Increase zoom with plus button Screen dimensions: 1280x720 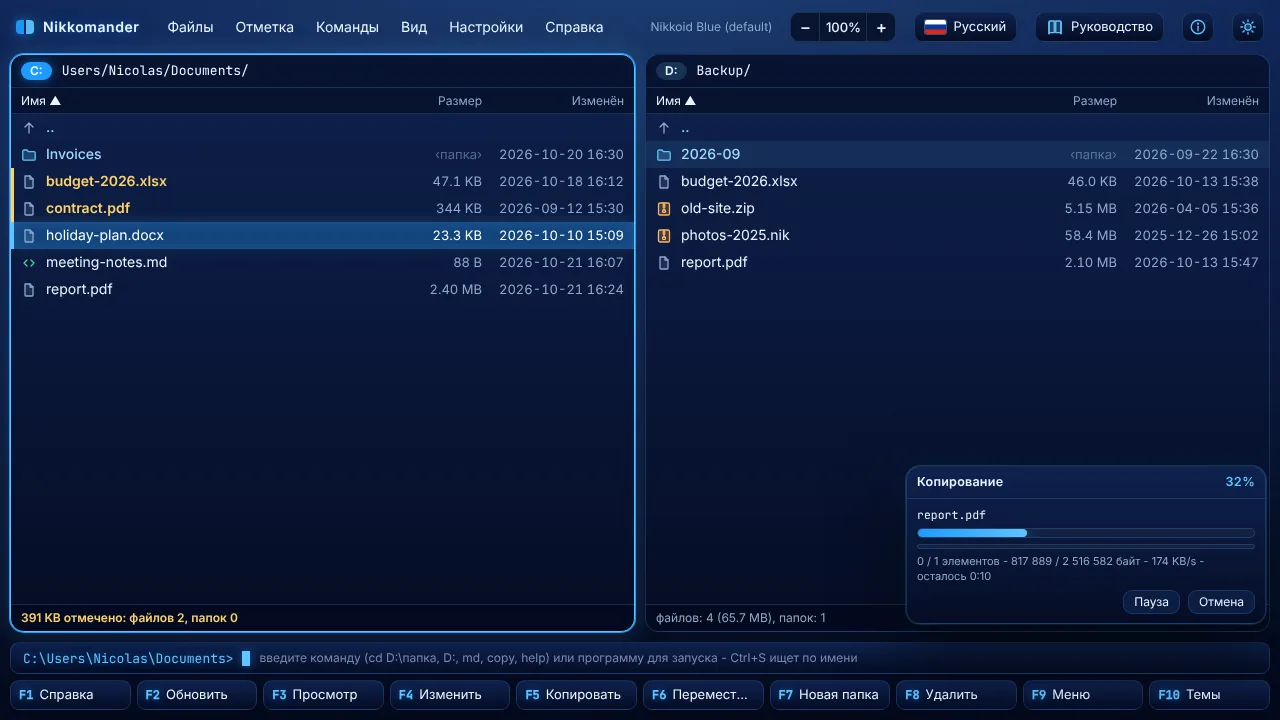tap(881, 27)
